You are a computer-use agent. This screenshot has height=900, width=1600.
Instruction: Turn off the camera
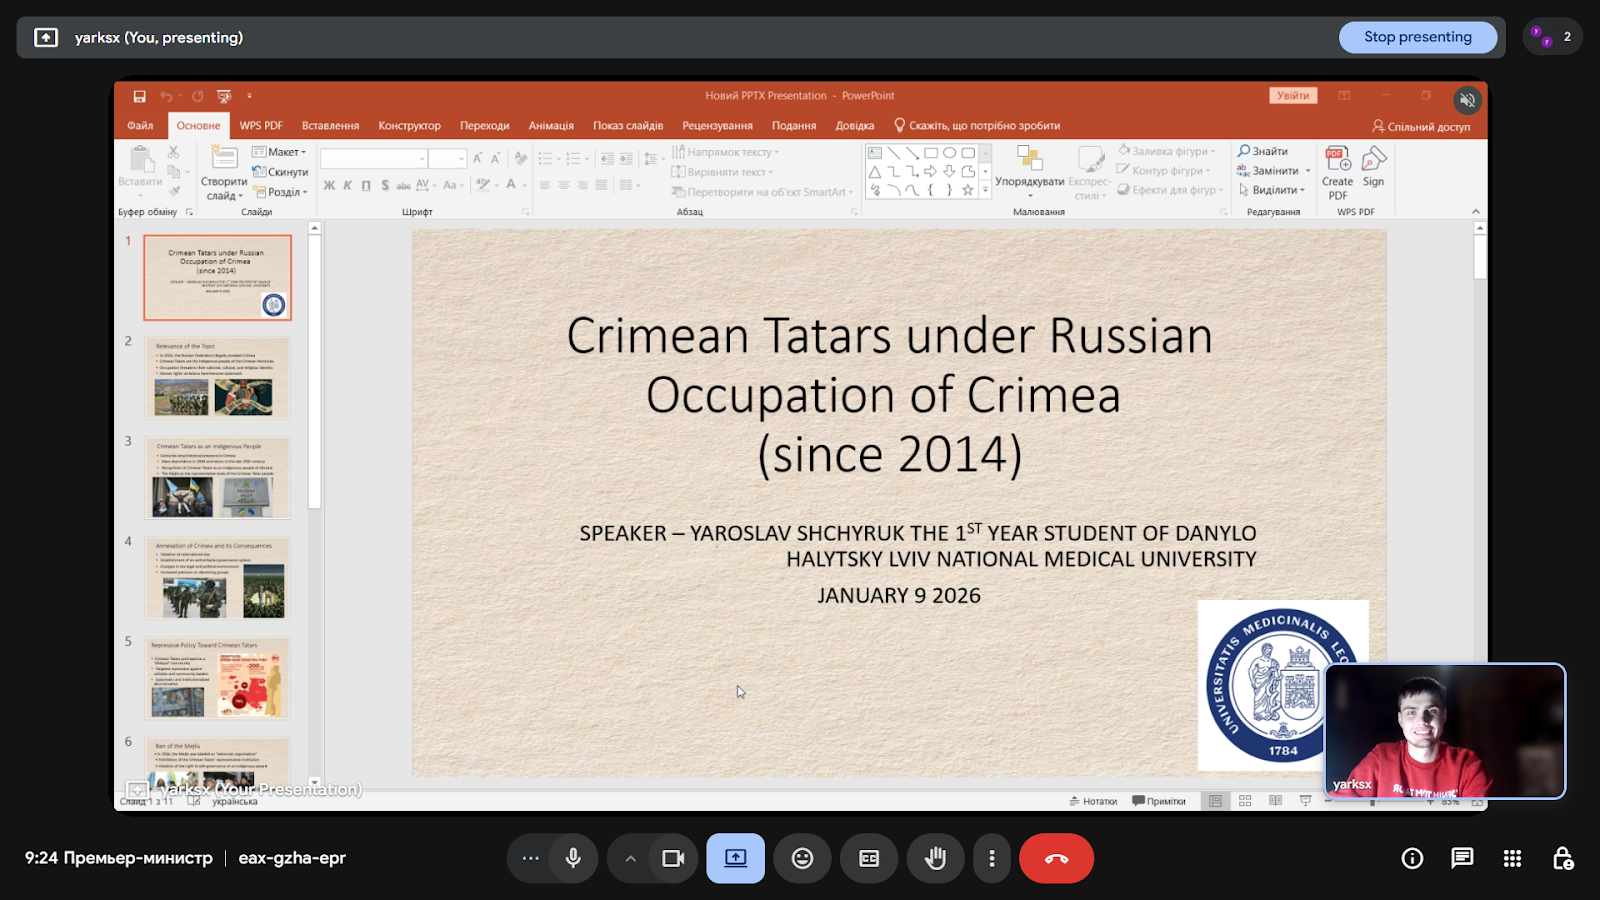[673, 858]
